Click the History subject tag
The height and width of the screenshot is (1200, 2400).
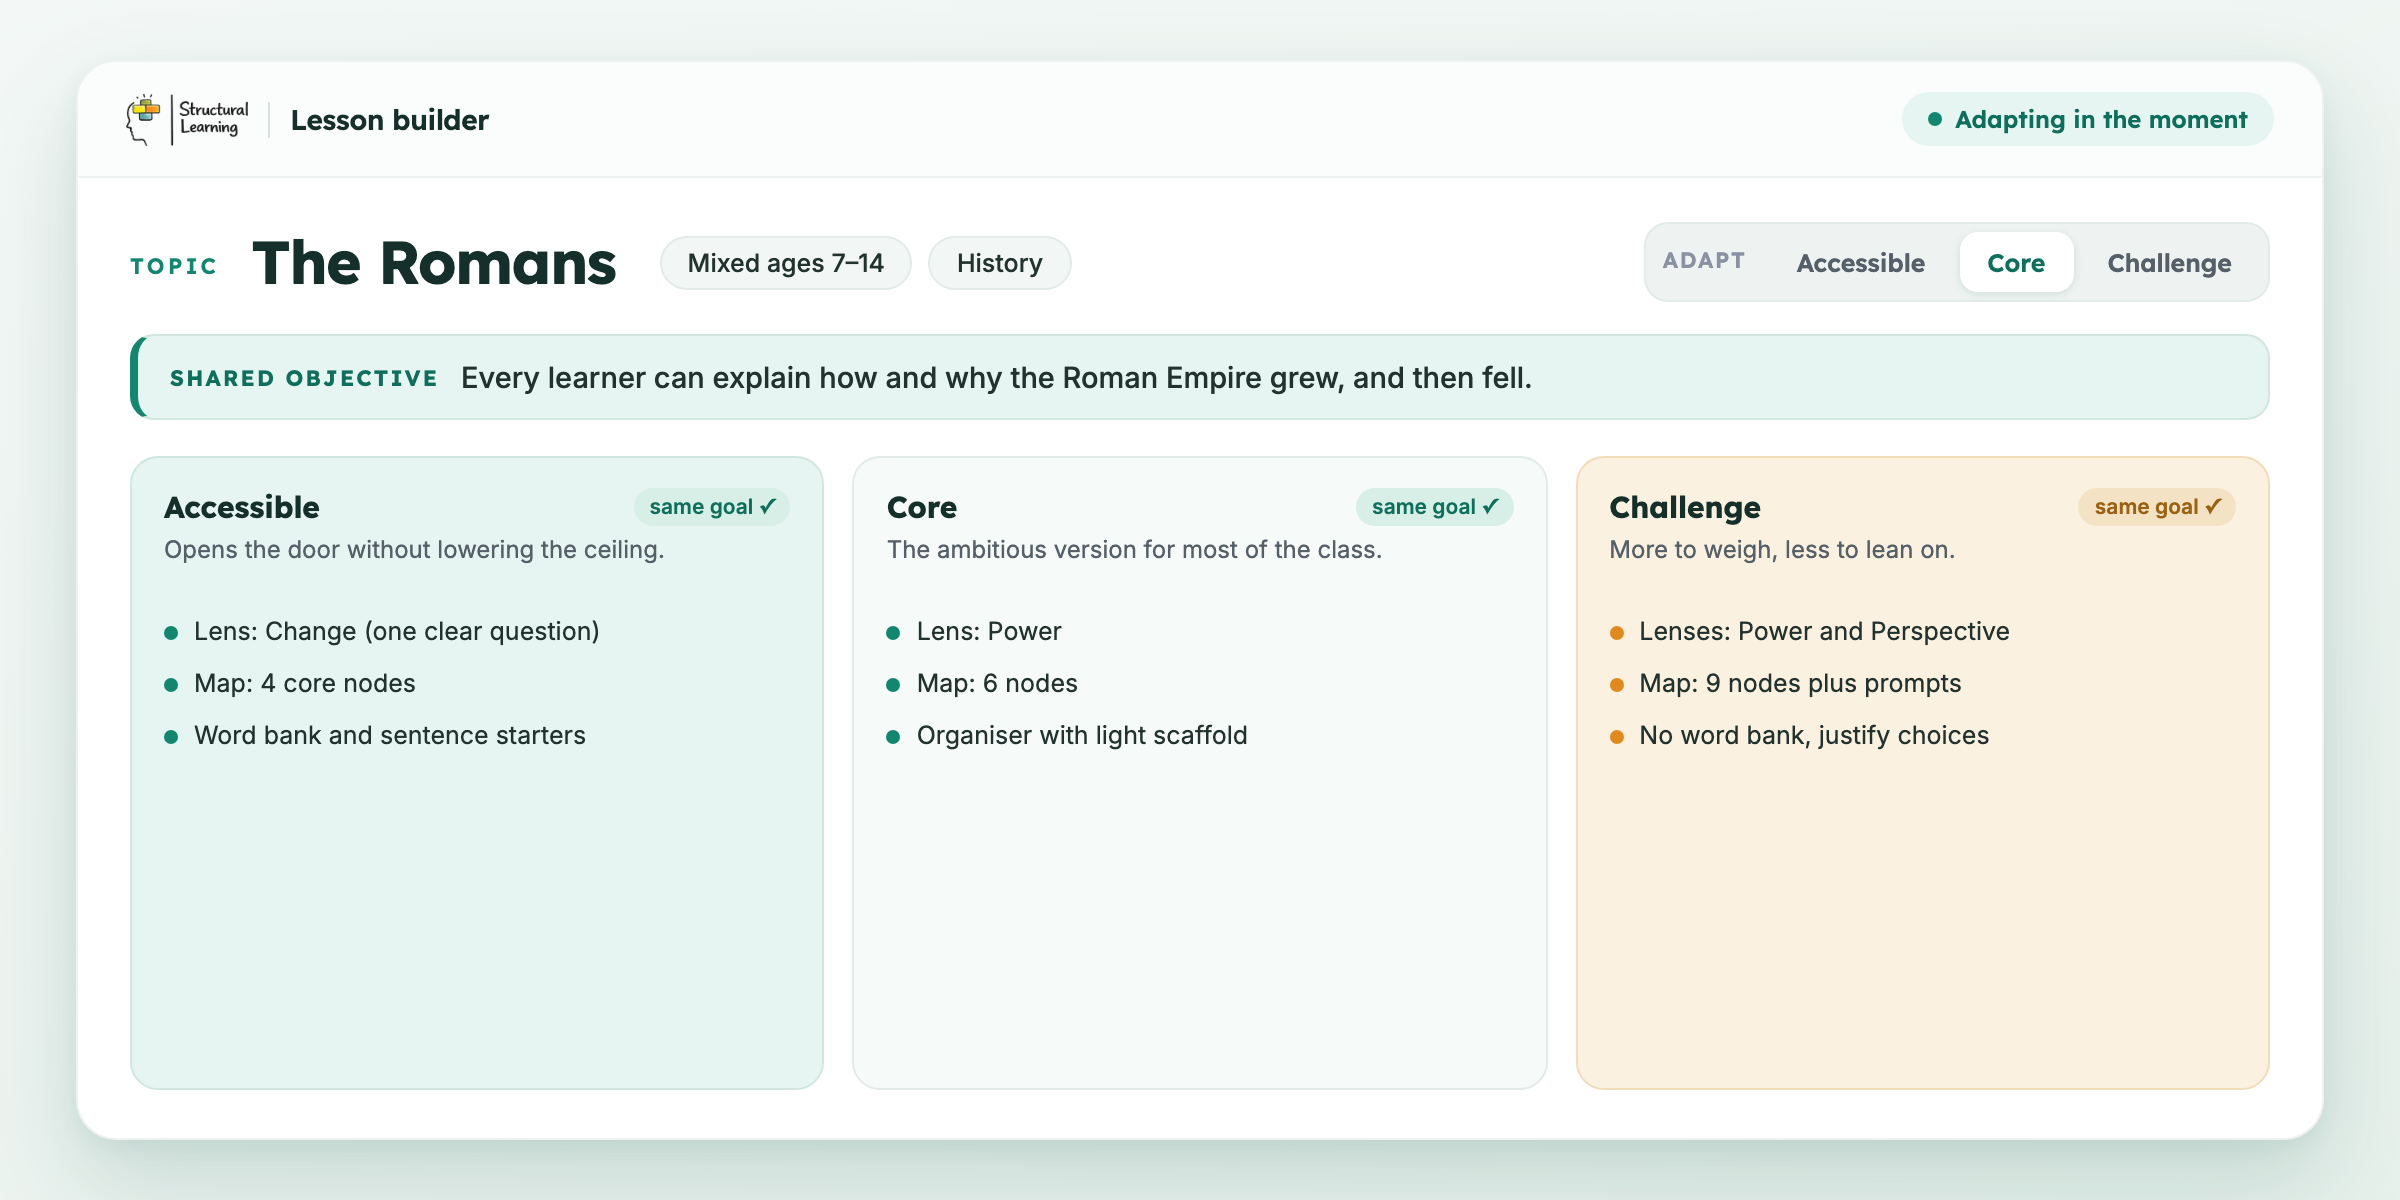pyautogui.click(x=999, y=263)
